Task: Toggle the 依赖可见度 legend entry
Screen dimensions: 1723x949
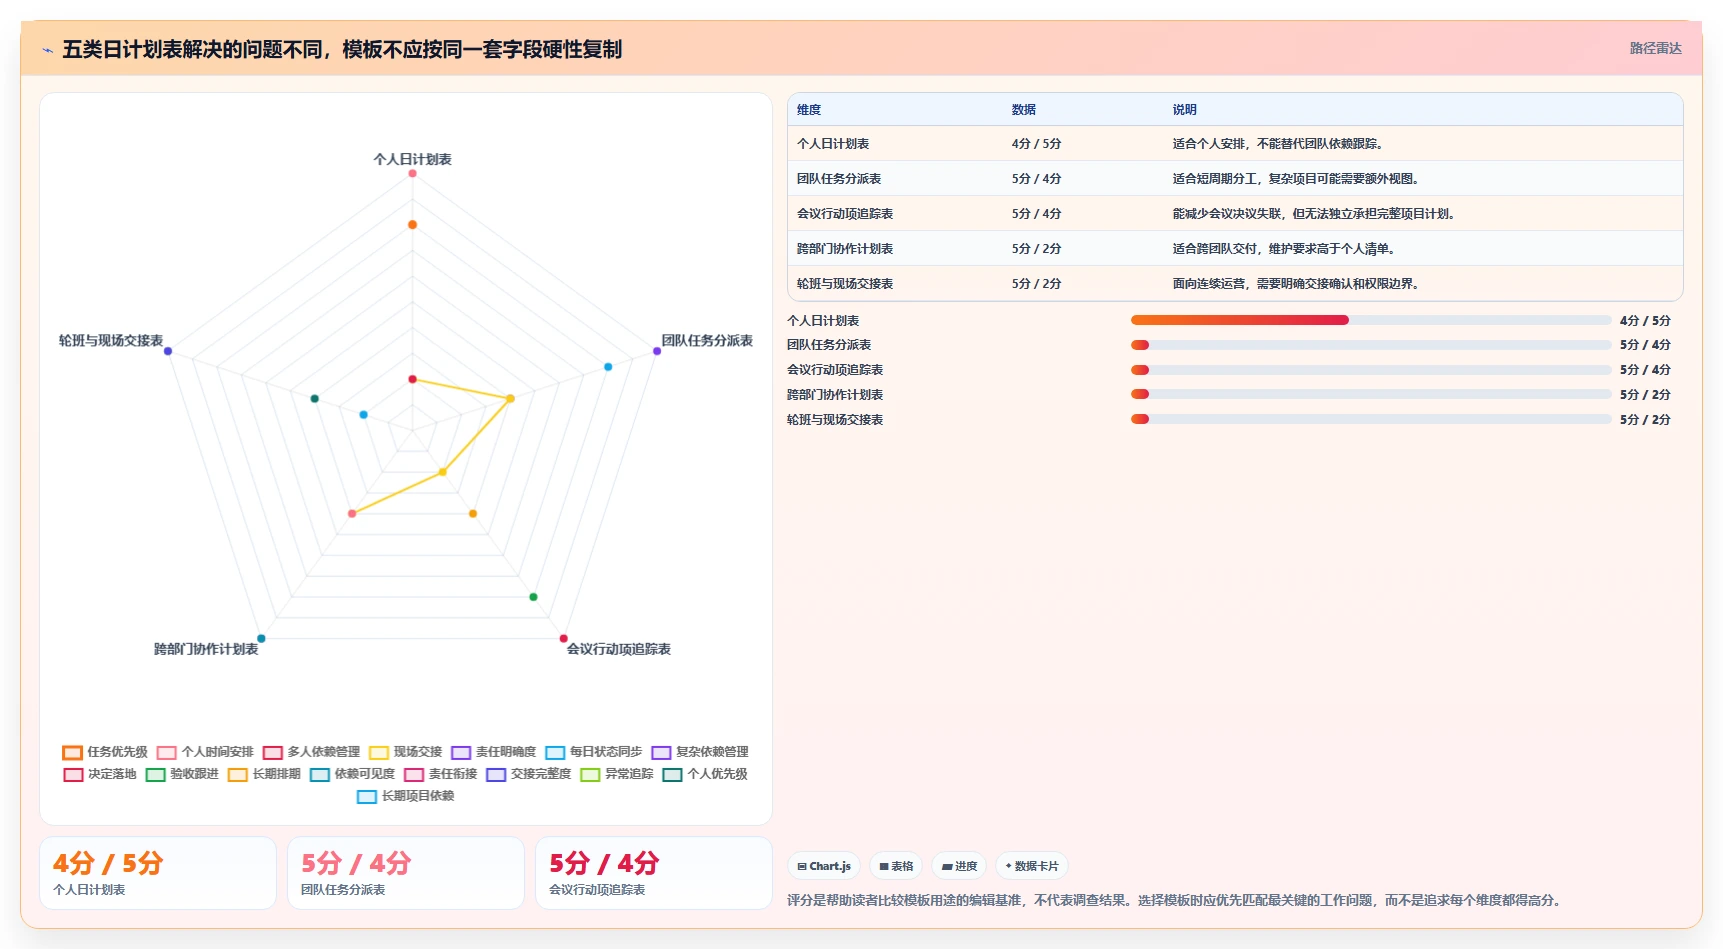Action: 352,774
